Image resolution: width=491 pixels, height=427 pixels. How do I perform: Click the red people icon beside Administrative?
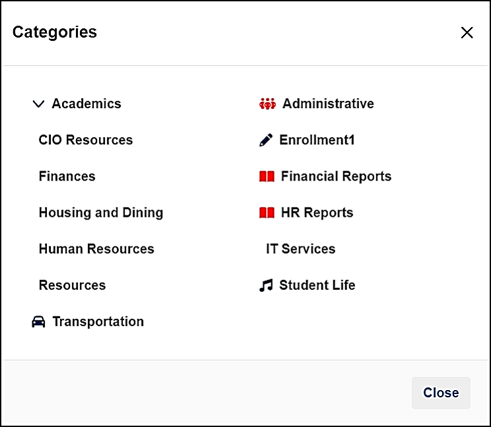click(267, 104)
